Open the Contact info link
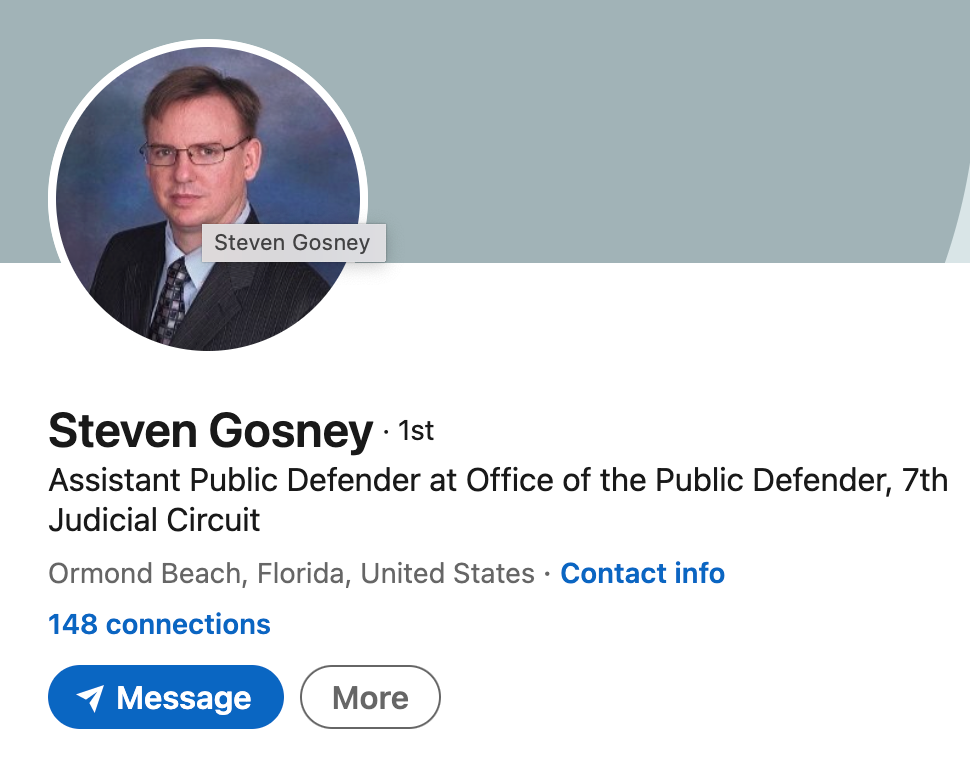The image size is (970, 762). click(x=642, y=574)
